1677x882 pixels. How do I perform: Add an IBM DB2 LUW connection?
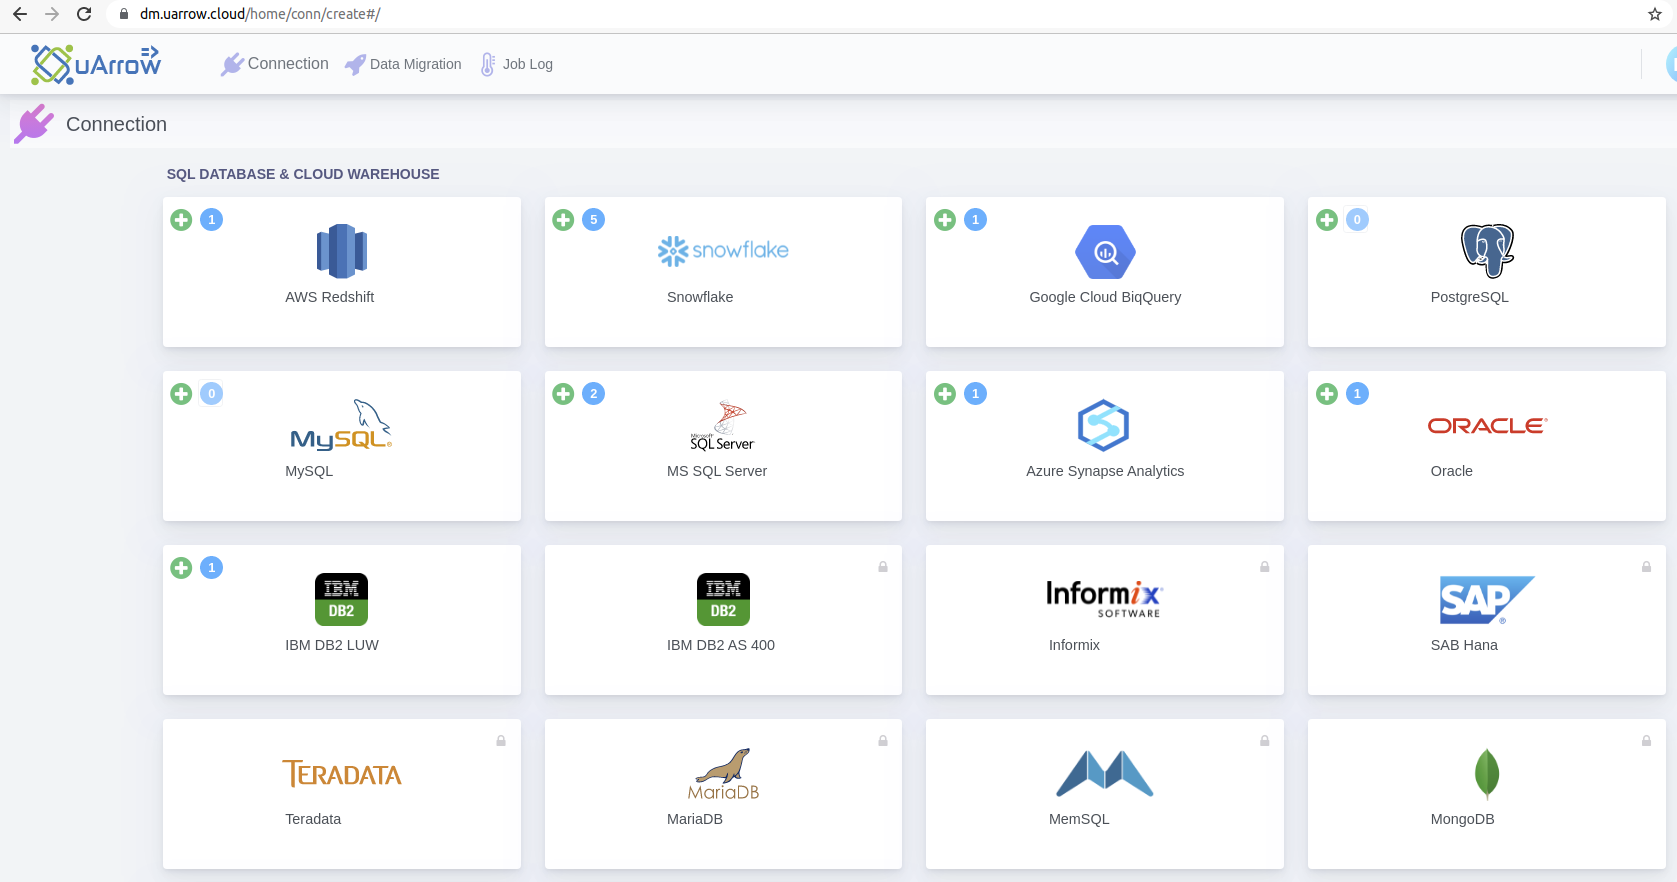[181, 568]
